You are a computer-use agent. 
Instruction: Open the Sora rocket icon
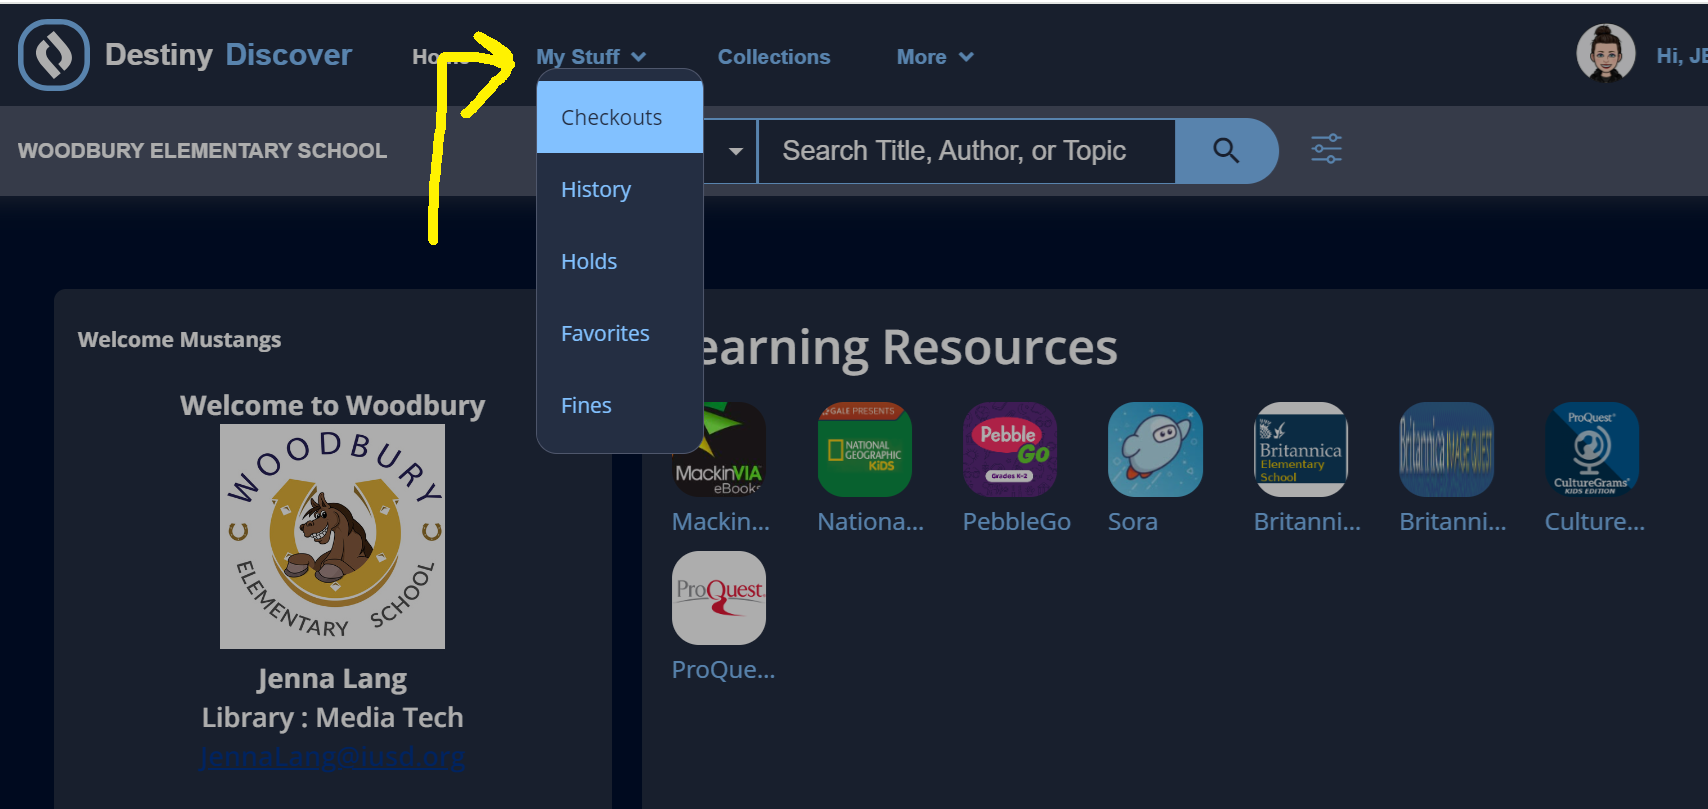1155,449
